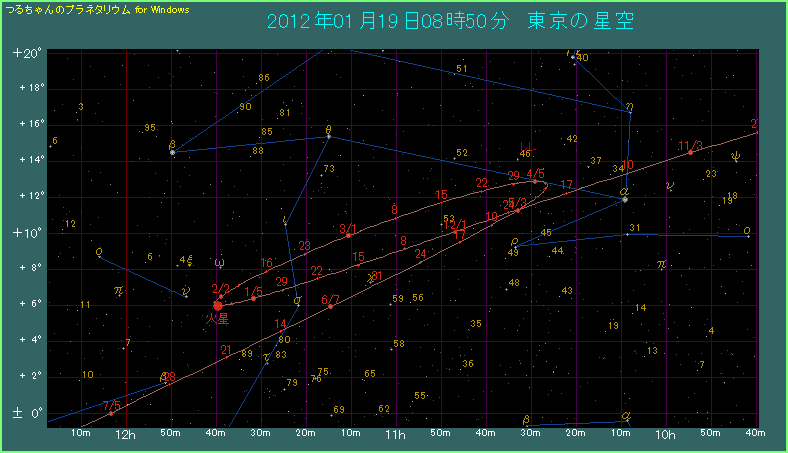Click the β star near +14° on left
The image size is (788, 453).
pos(173,152)
